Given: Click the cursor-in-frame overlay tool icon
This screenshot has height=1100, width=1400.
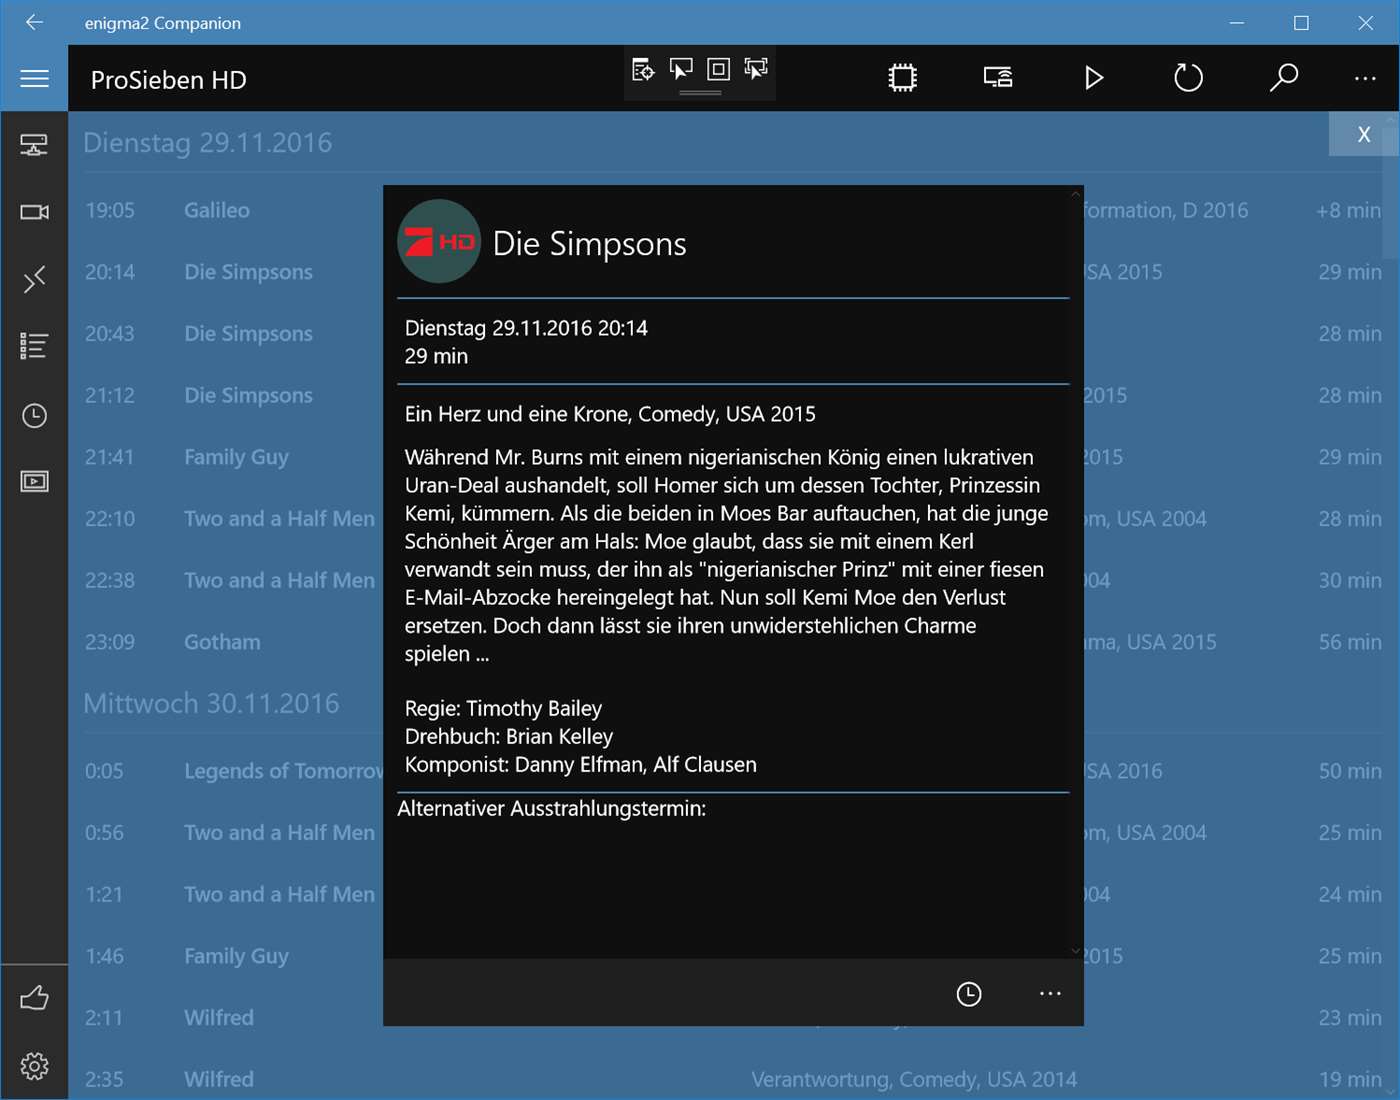Looking at the screenshot, I should pos(756,69).
